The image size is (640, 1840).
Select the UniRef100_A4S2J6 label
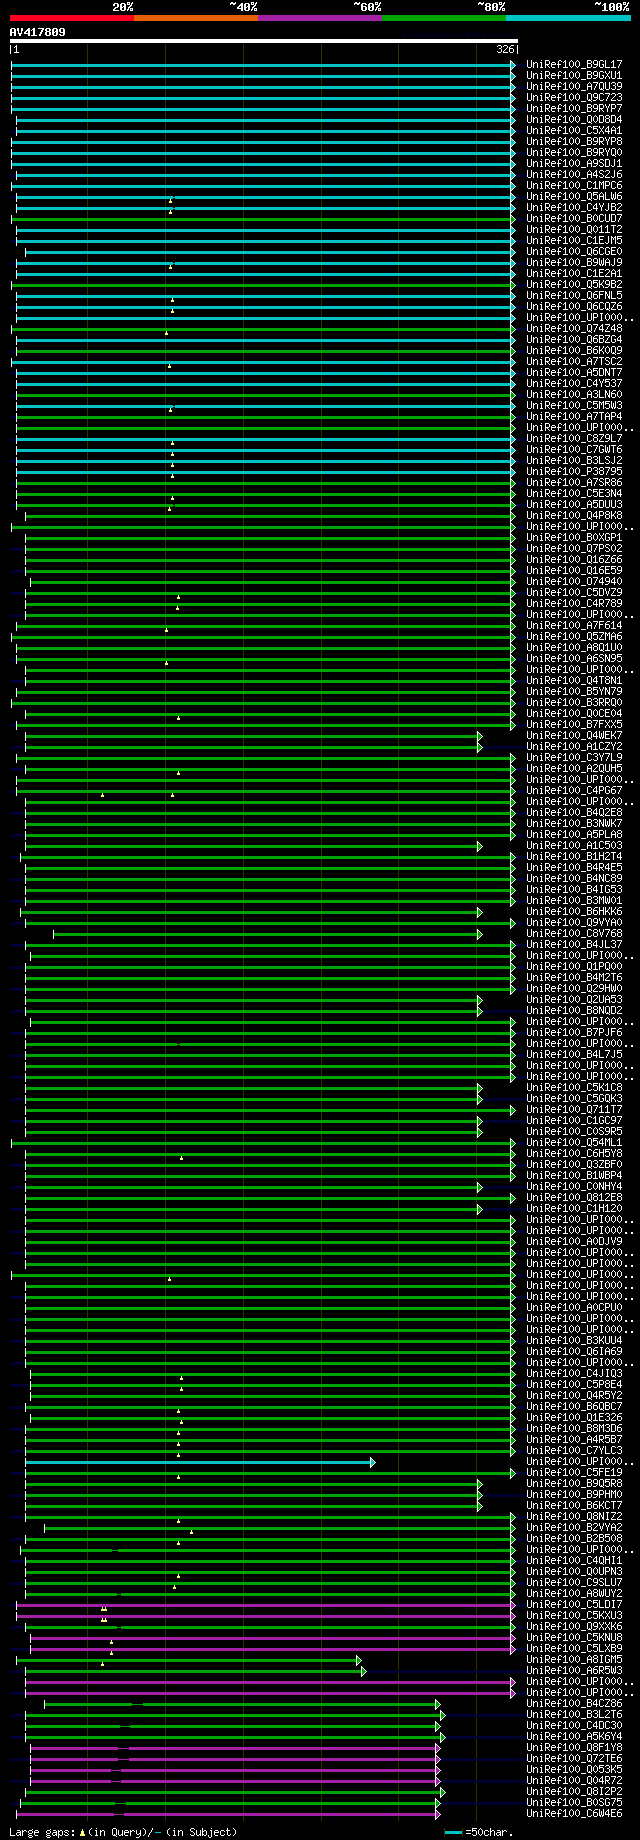point(574,174)
